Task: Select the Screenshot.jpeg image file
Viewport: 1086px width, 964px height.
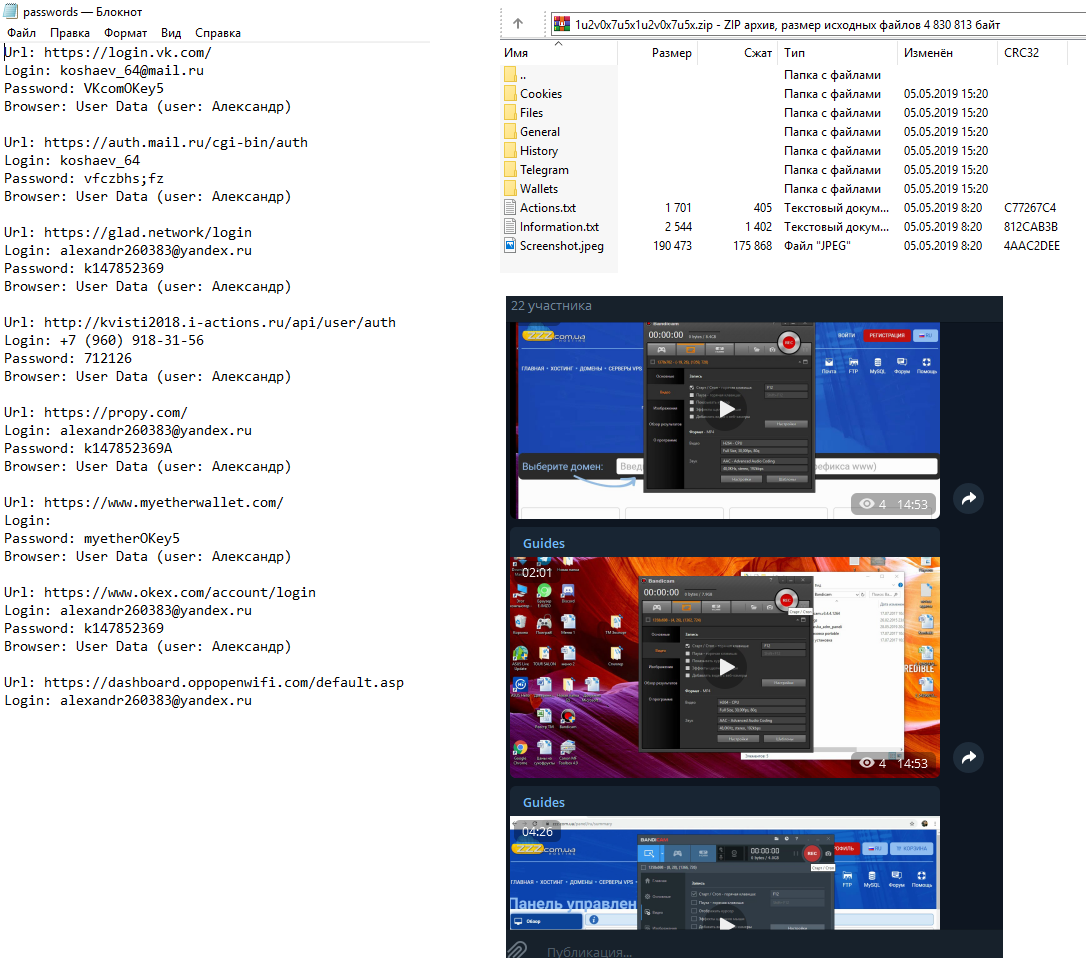Action: (561, 246)
